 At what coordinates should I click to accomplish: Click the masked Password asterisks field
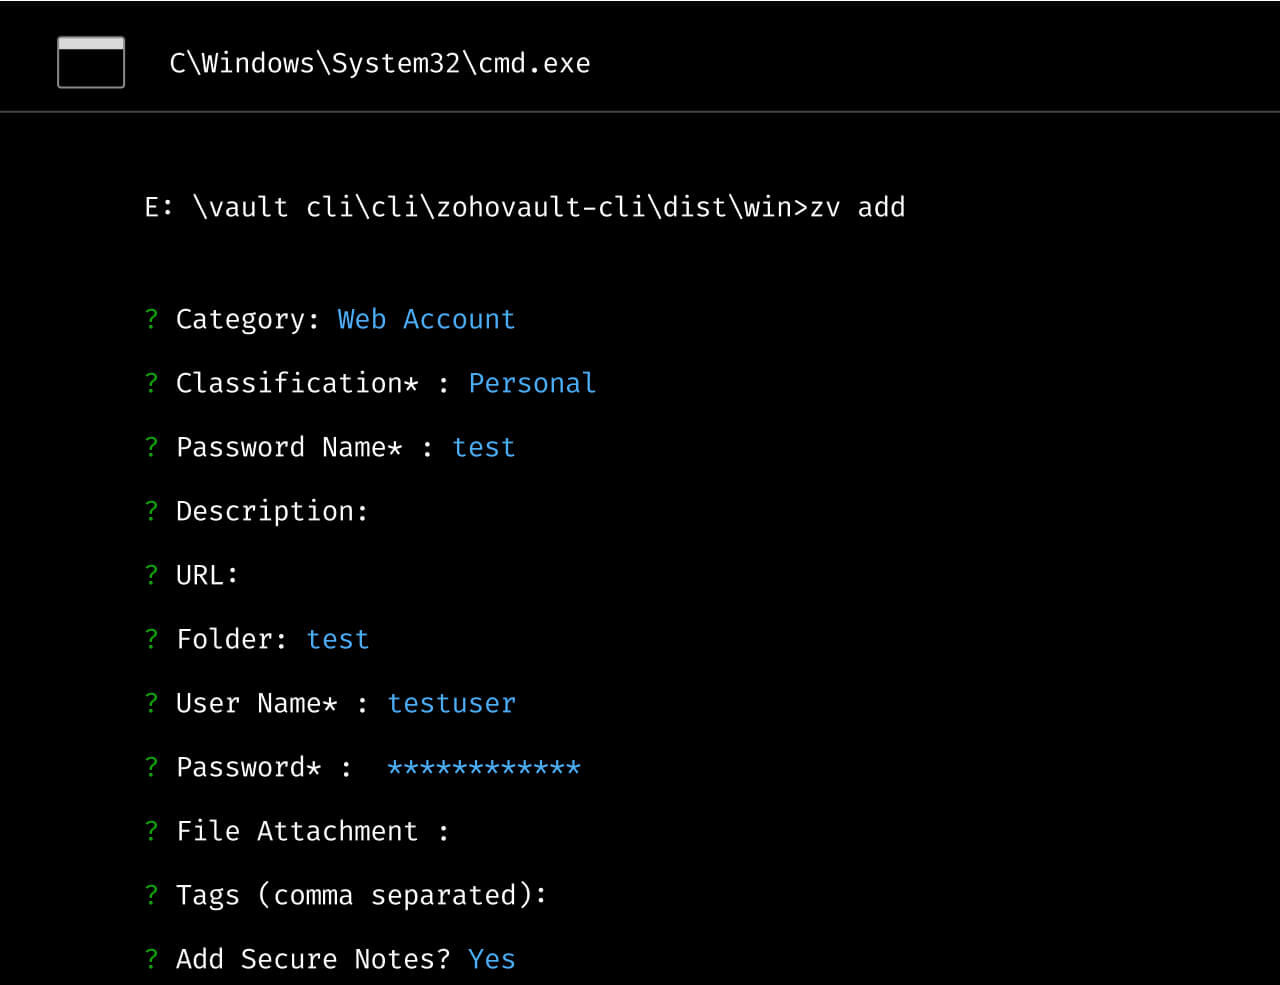pyautogui.click(x=483, y=767)
